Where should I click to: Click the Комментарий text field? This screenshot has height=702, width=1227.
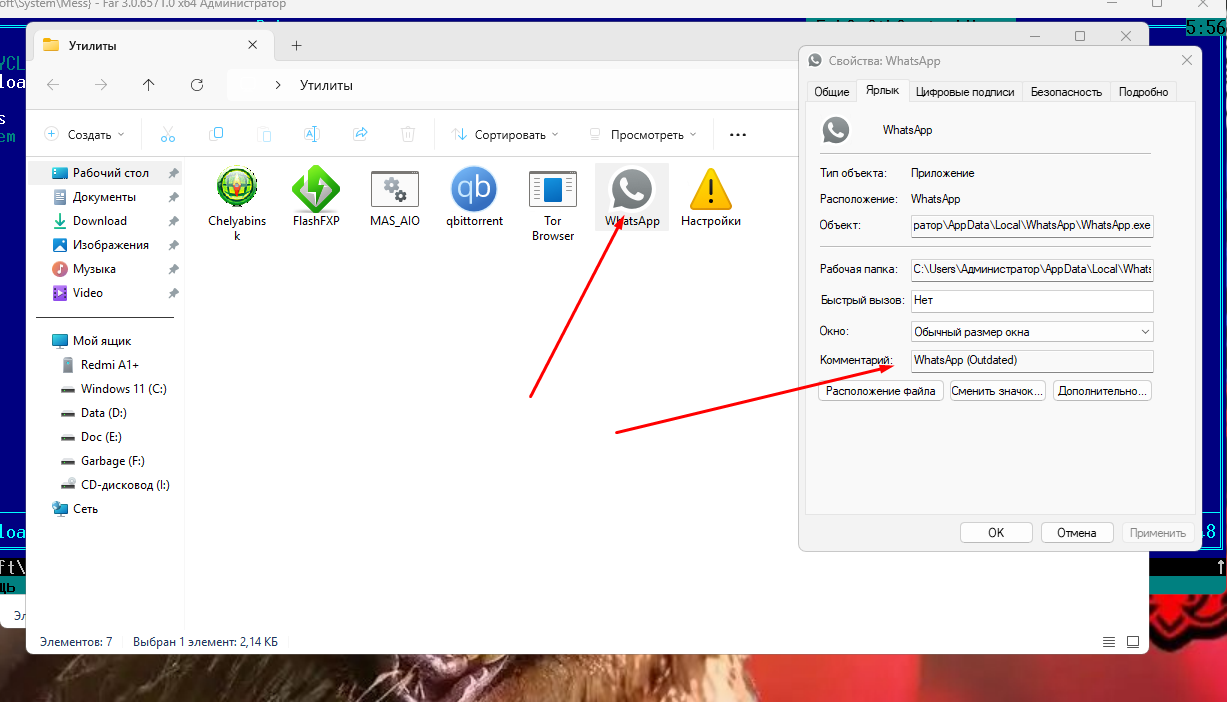1032,360
